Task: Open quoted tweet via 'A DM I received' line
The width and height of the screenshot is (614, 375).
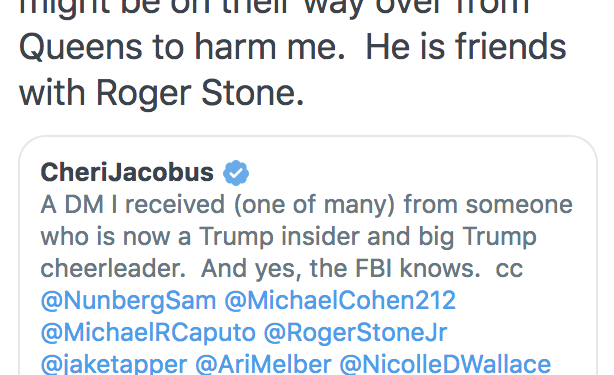Action: point(307,205)
